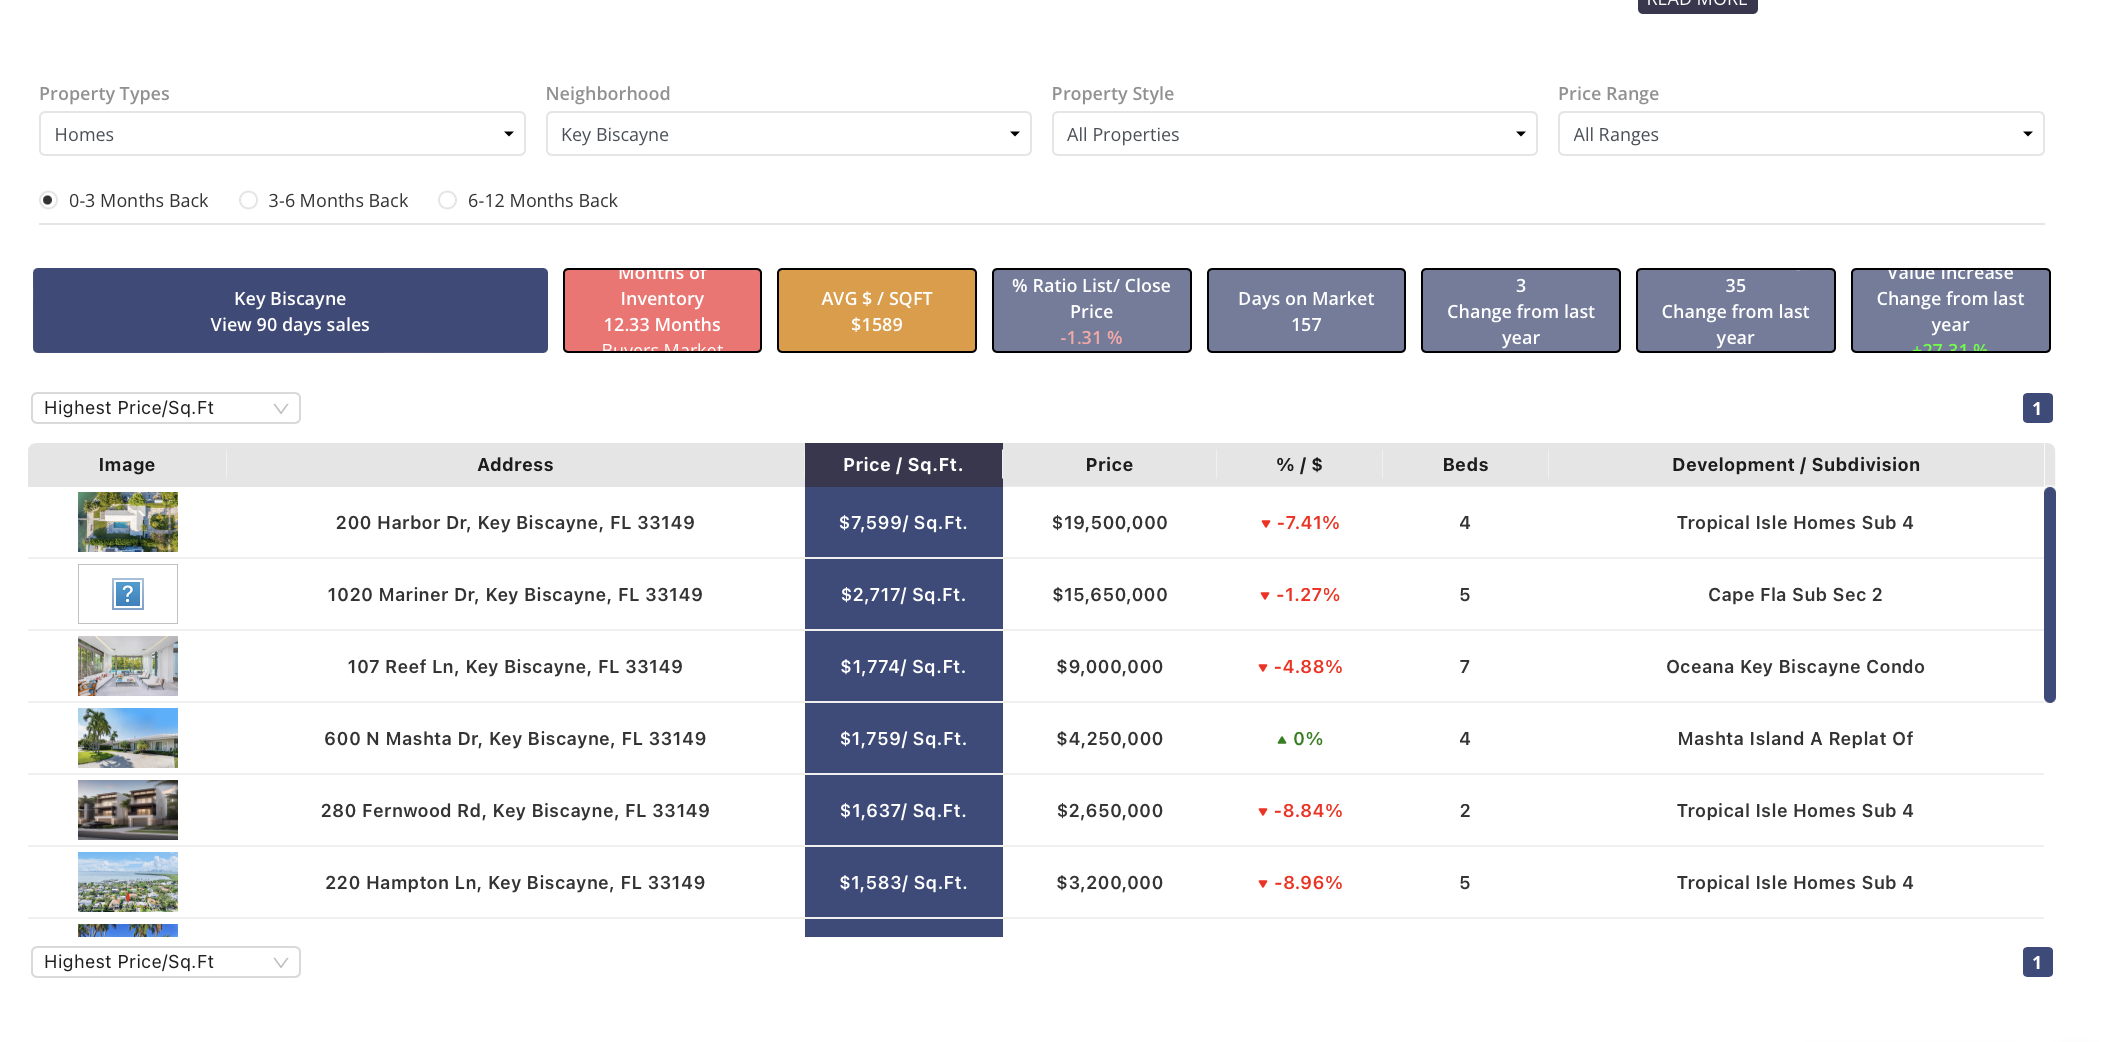Click page 1 button above the table
The image size is (2112, 1042).
pos(2037,408)
